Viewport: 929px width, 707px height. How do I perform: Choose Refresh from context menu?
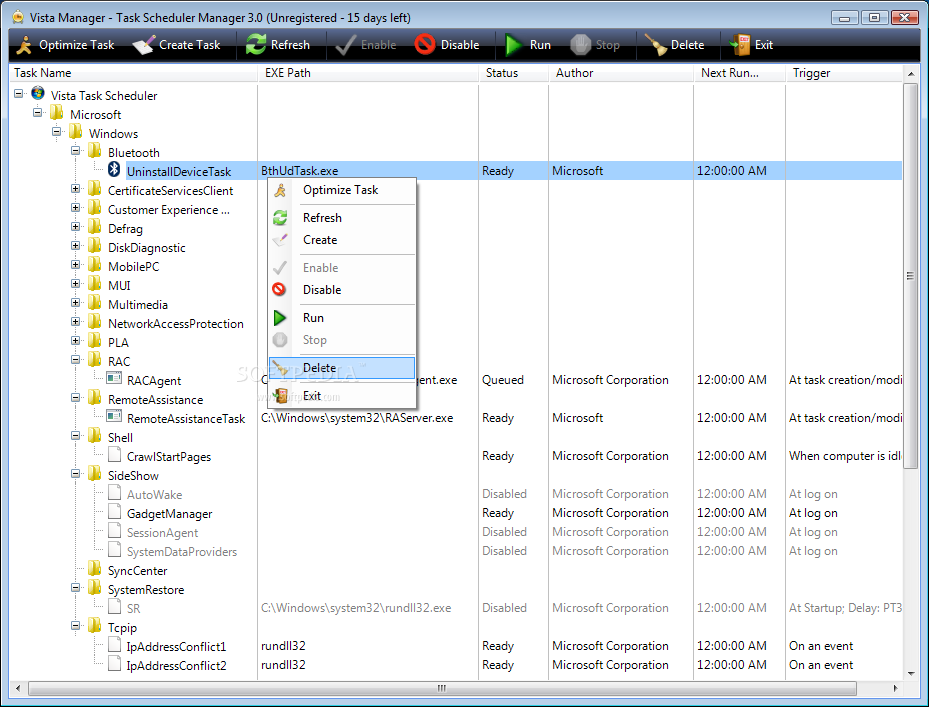click(x=342, y=217)
